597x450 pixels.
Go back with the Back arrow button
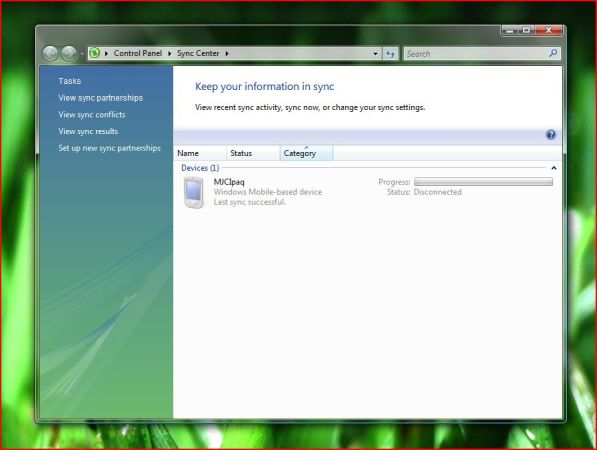click(x=50, y=54)
